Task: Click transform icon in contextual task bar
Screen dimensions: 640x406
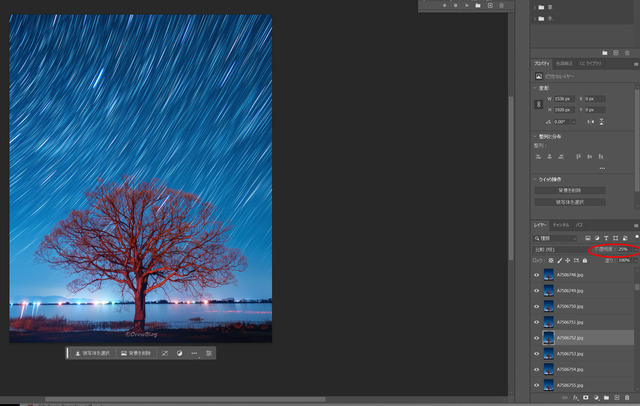Action: click(x=164, y=353)
